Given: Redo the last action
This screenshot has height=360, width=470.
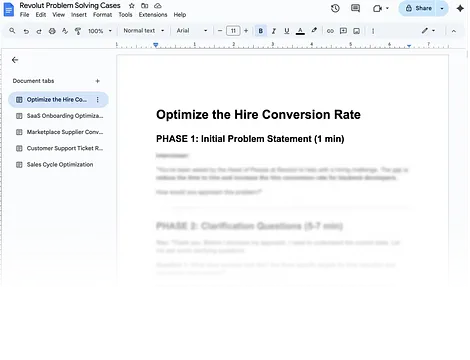Looking at the screenshot, I should [x=39, y=31].
